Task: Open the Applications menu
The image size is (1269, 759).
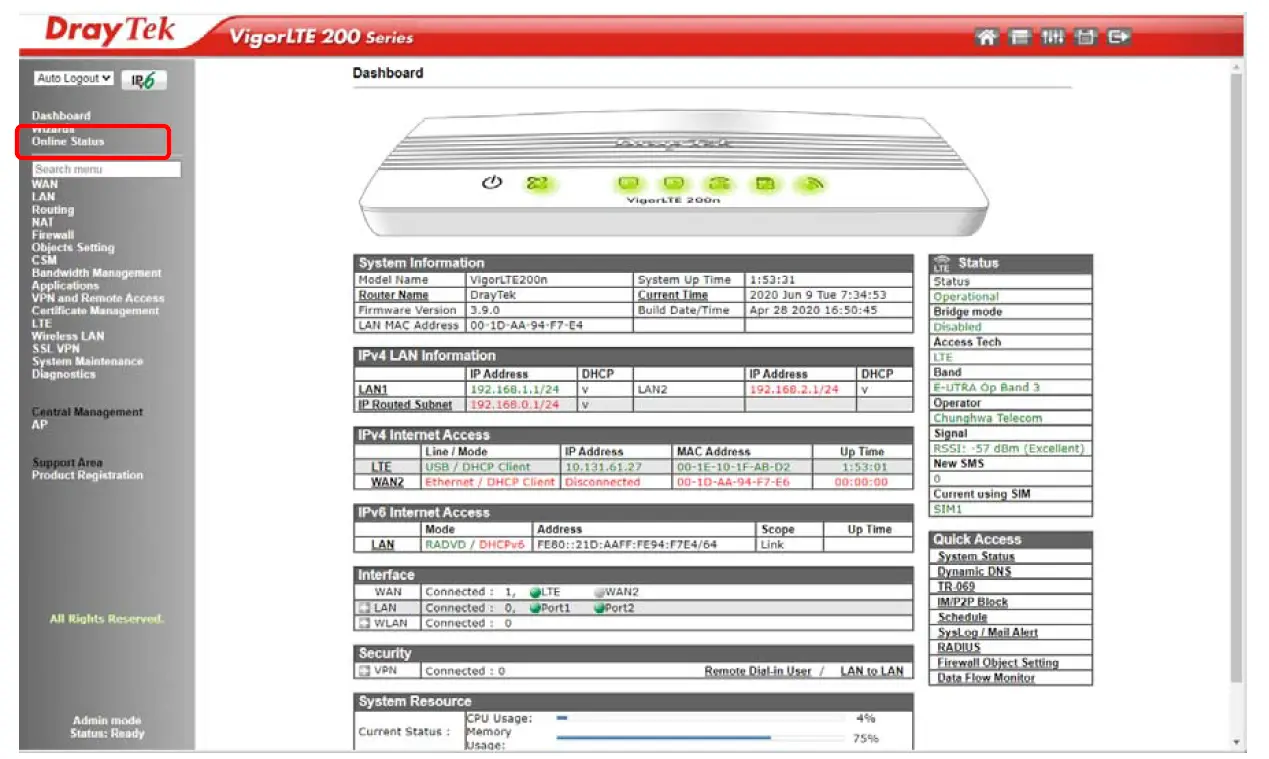Action: tap(65, 286)
